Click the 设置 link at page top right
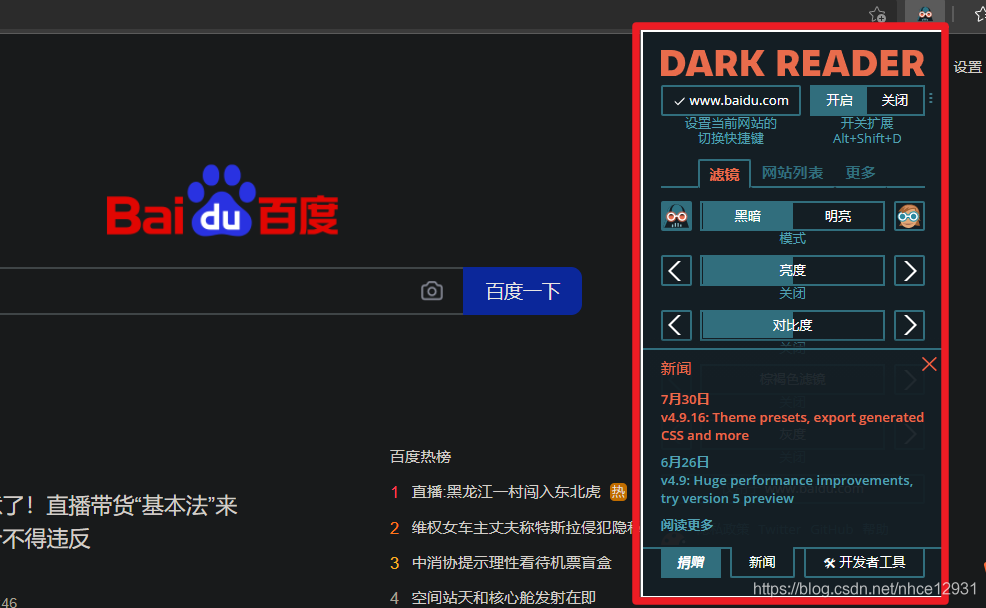 coord(967,67)
